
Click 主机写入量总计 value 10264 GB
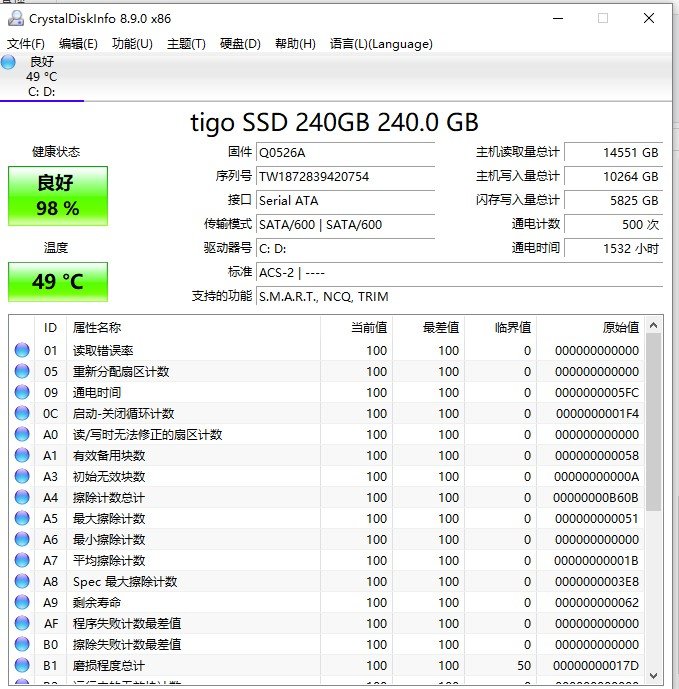point(614,177)
